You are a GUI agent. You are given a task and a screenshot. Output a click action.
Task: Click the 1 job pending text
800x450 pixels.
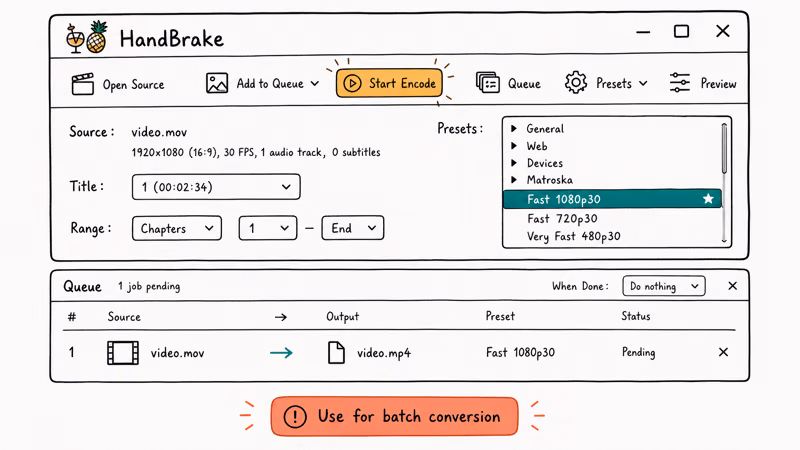click(x=149, y=286)
